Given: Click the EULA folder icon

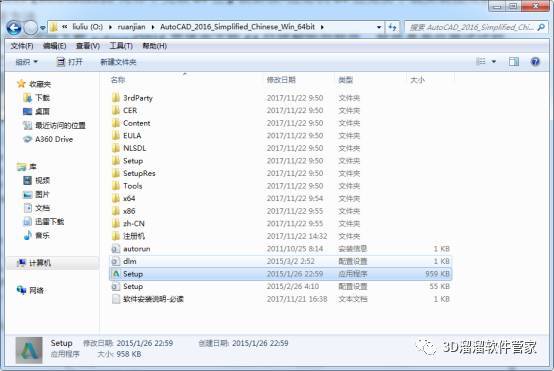Looking at the screenshot, I should (116, 136).
